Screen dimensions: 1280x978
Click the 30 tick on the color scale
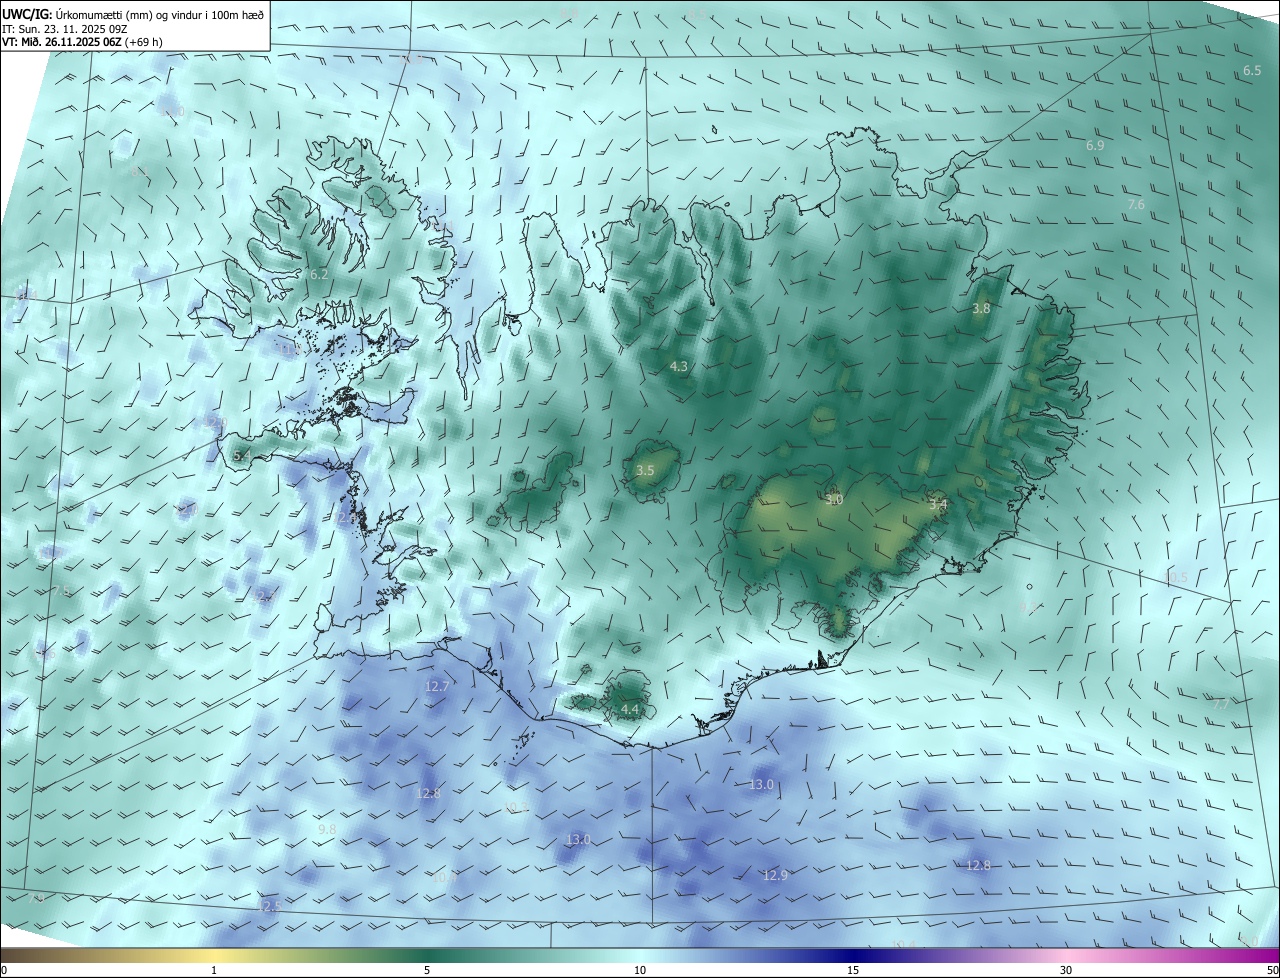[x=1066, y=970]
